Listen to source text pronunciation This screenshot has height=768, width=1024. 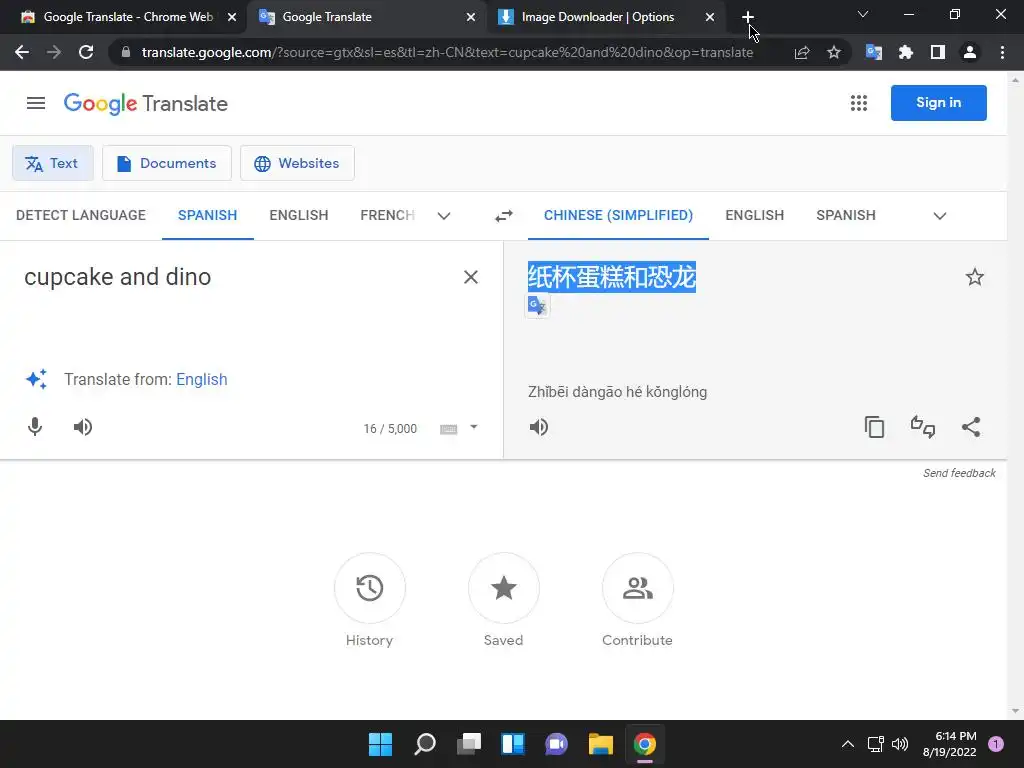coord(82,427)
